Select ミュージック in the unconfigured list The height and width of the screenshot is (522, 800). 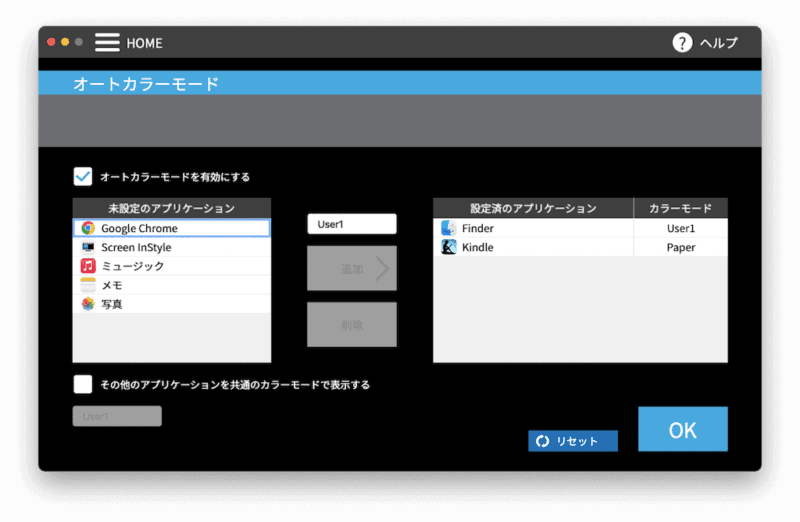click(172, 266)
